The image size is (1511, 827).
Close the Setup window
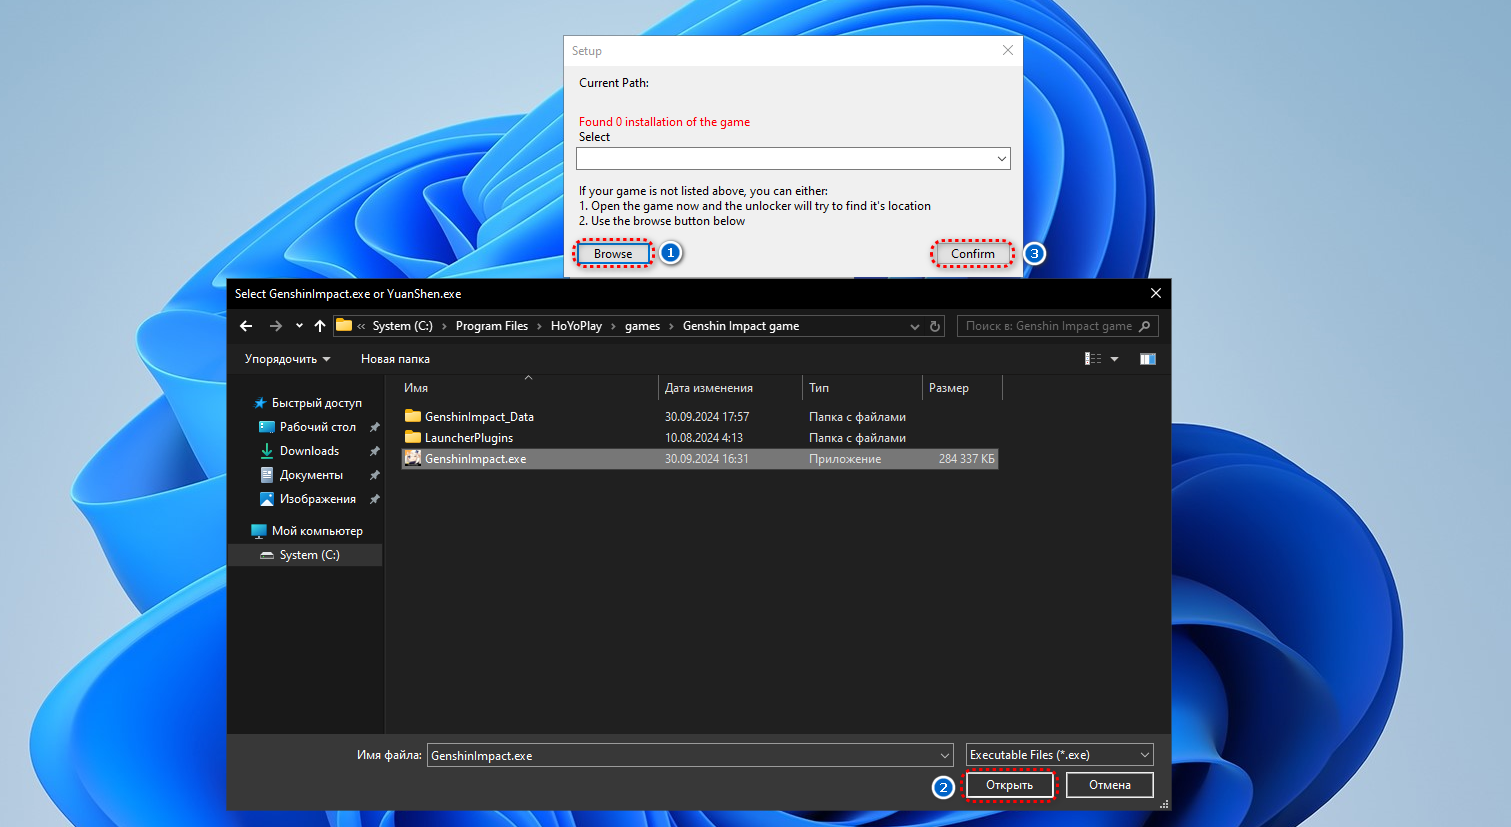click(1008, 50)
